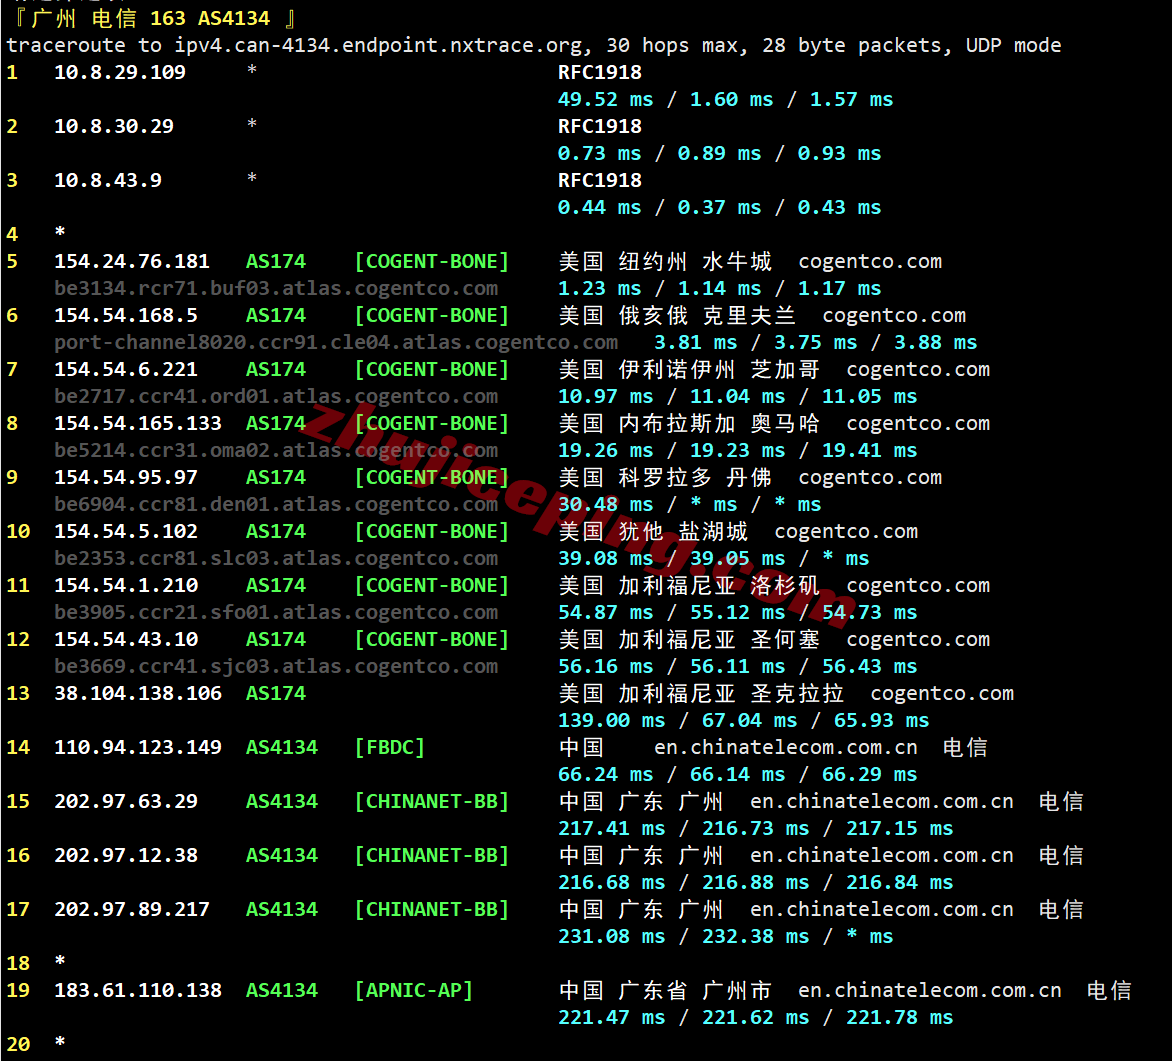Click hop number 18 asterisk
This screenshot has height=1061, width=1172.
point(60,962)
